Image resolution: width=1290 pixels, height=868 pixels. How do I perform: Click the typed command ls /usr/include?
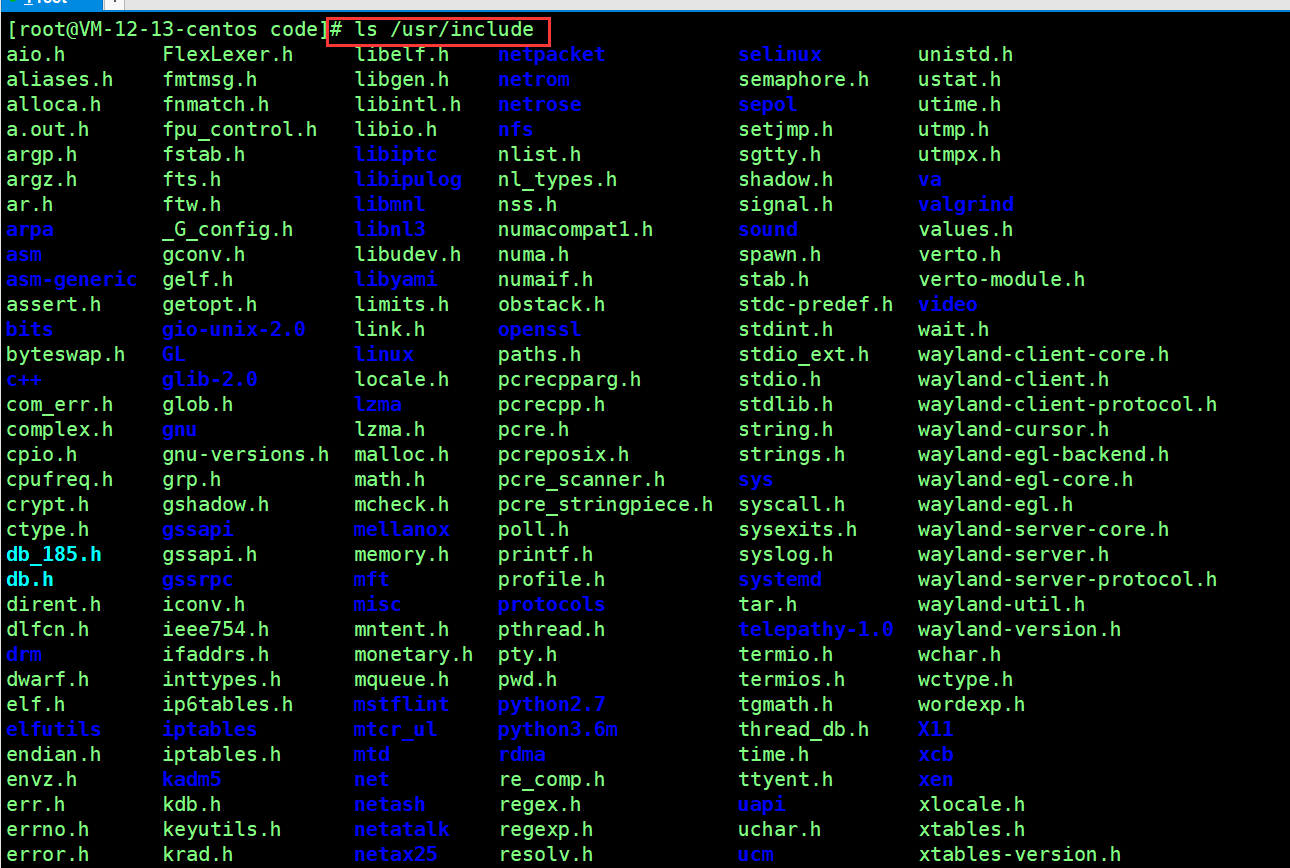point(444,30)
